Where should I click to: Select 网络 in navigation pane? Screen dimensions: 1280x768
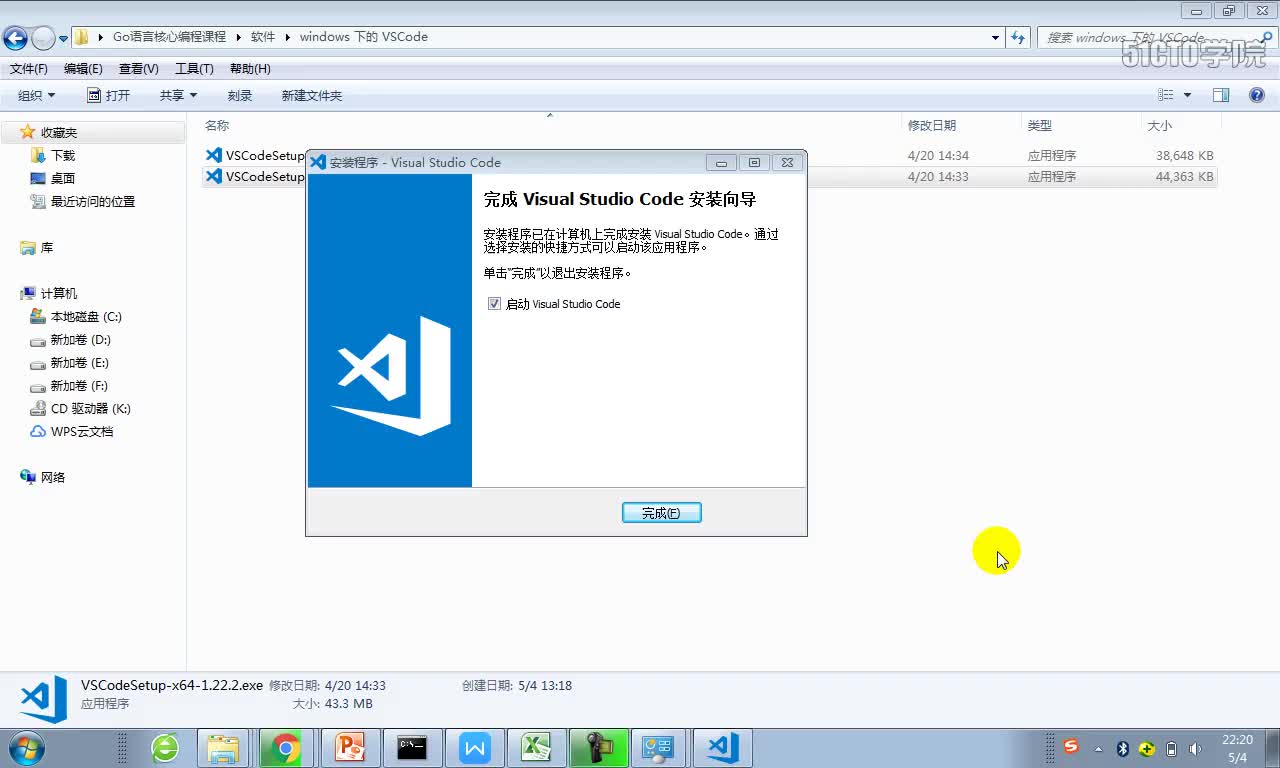53,477
